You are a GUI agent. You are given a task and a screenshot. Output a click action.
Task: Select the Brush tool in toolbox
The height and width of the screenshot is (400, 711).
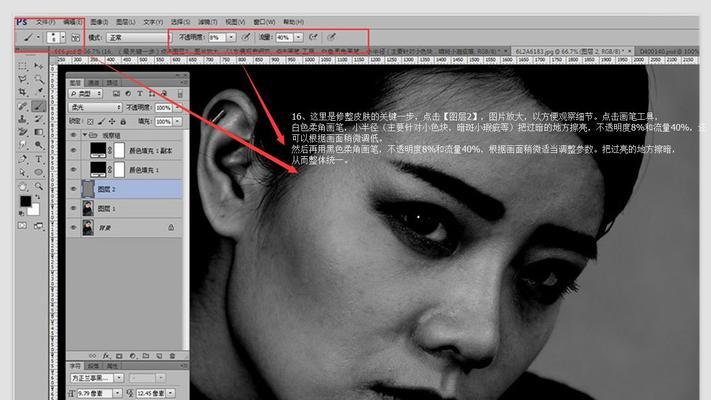pos(39,106)
